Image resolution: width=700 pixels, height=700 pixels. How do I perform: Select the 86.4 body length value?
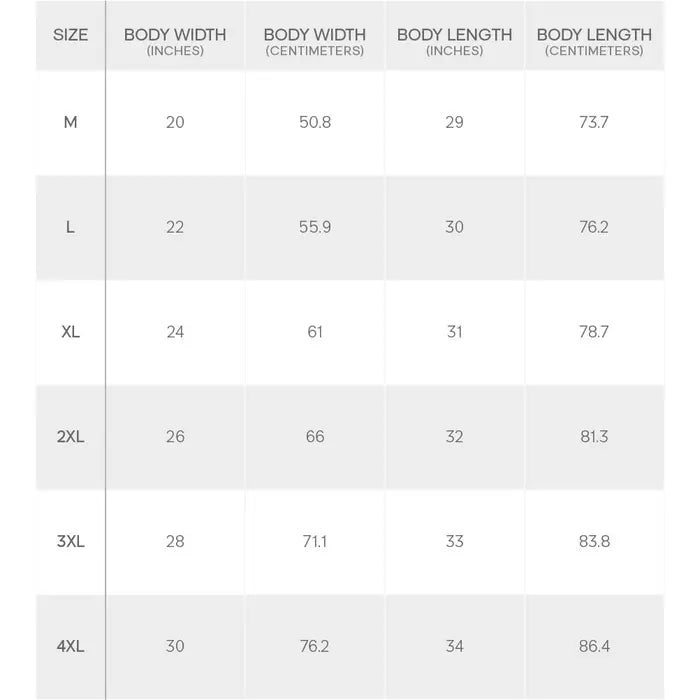594,646
